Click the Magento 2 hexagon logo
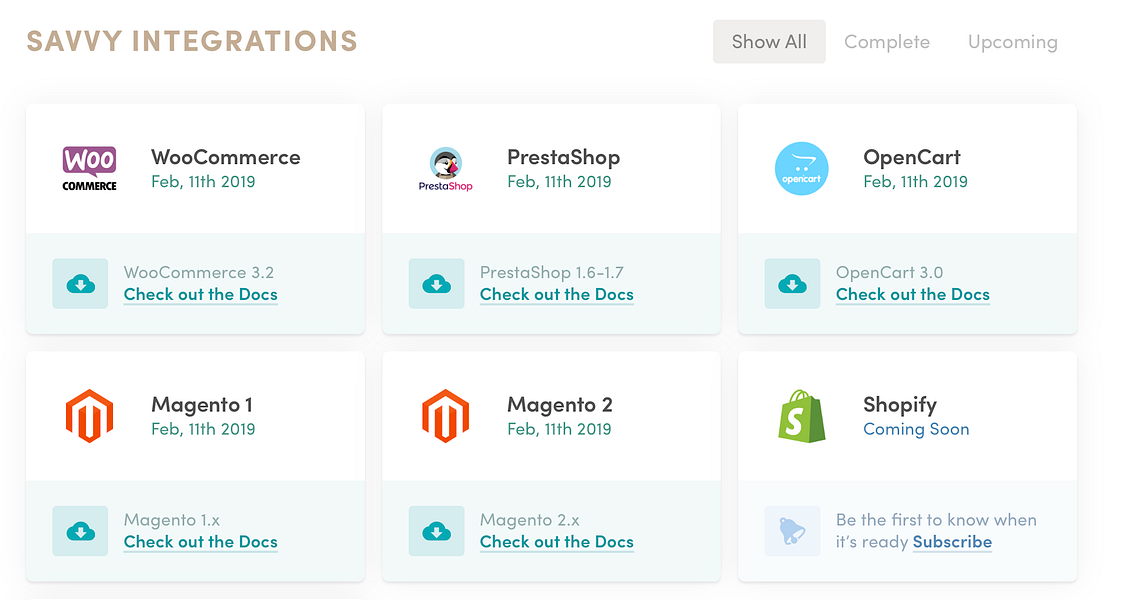This screenshot has width=1136, height=600. [445, 417]
